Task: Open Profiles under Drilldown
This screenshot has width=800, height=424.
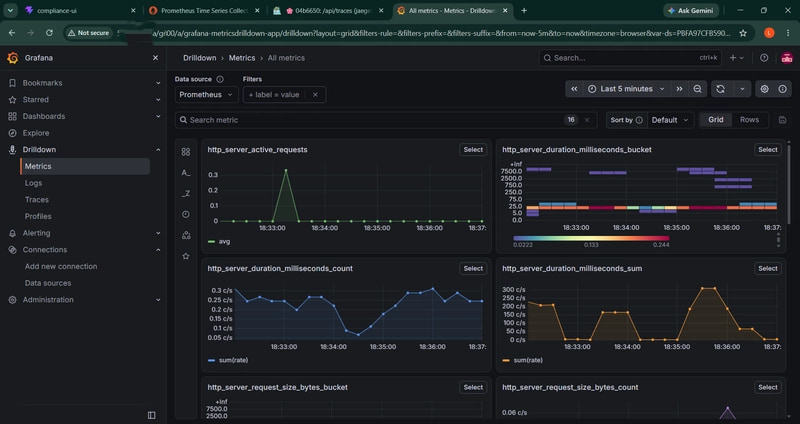Action: (38, 216)
